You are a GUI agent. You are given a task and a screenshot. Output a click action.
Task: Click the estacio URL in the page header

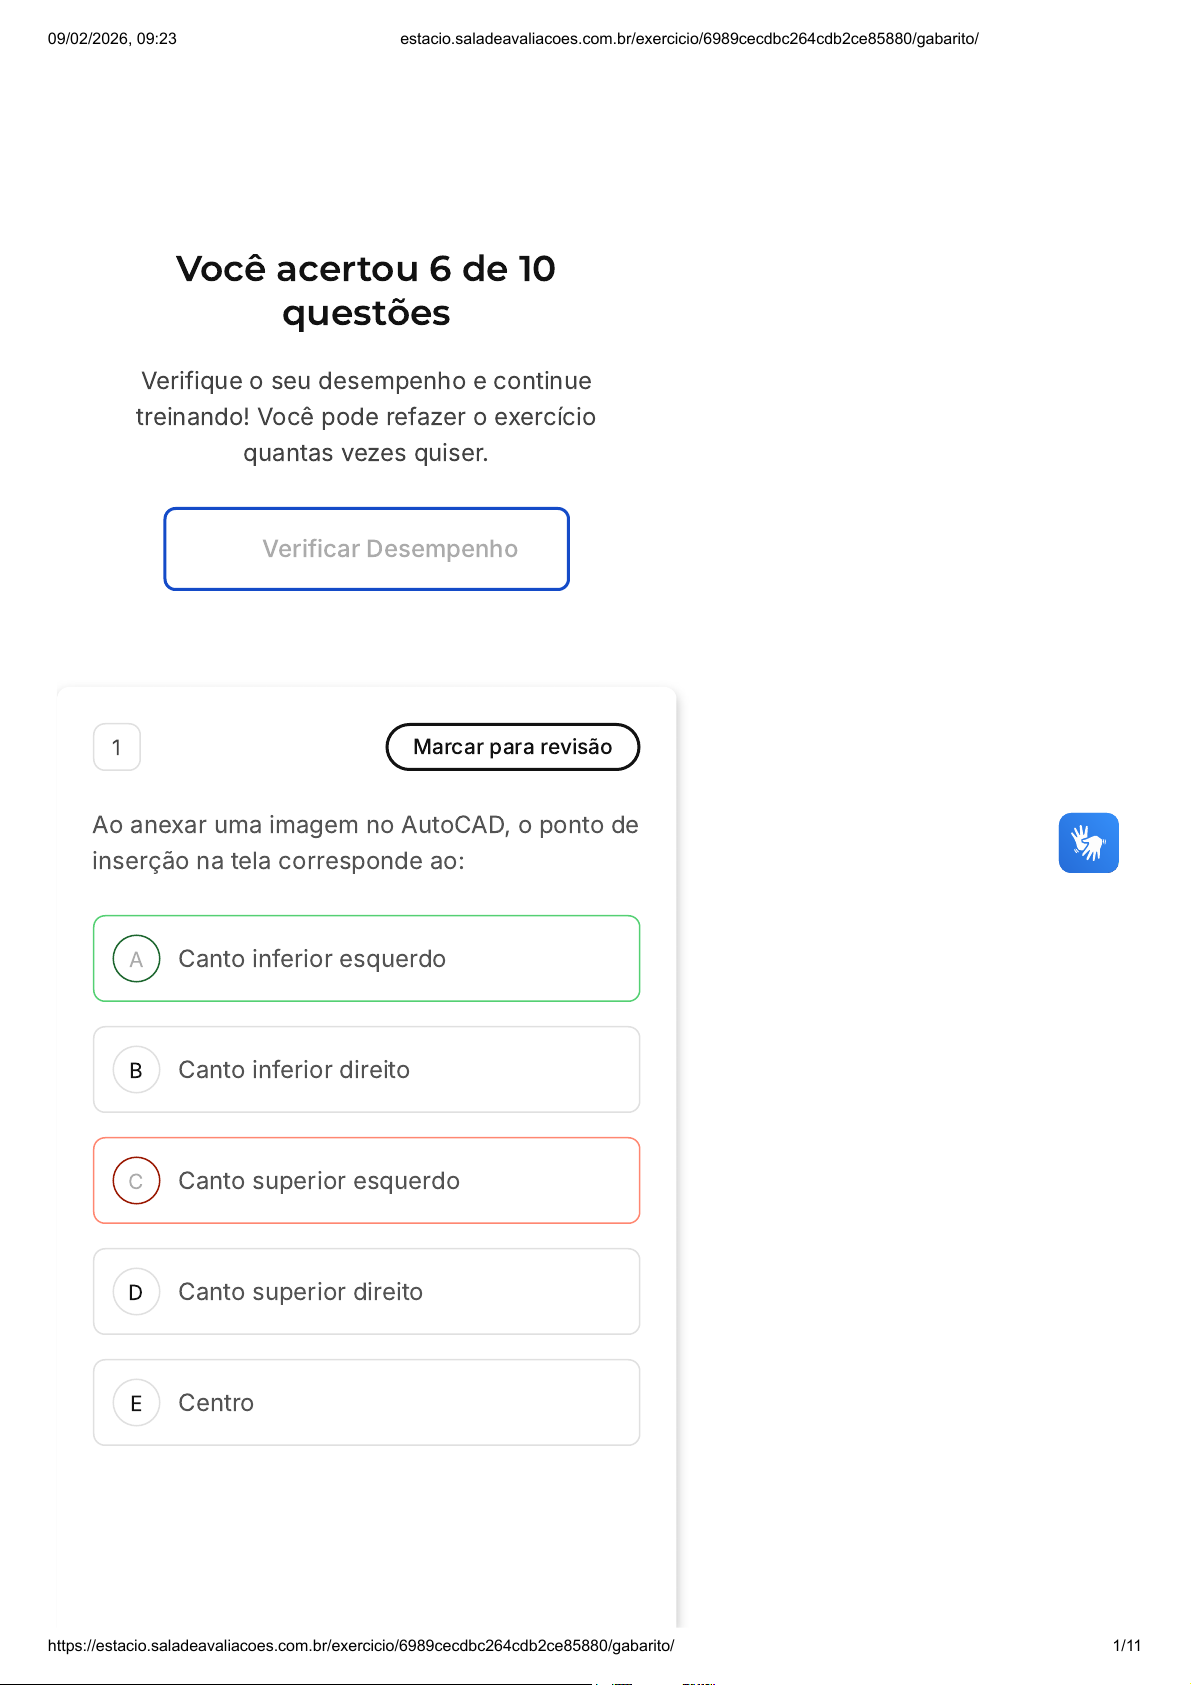tap(689, 39)
